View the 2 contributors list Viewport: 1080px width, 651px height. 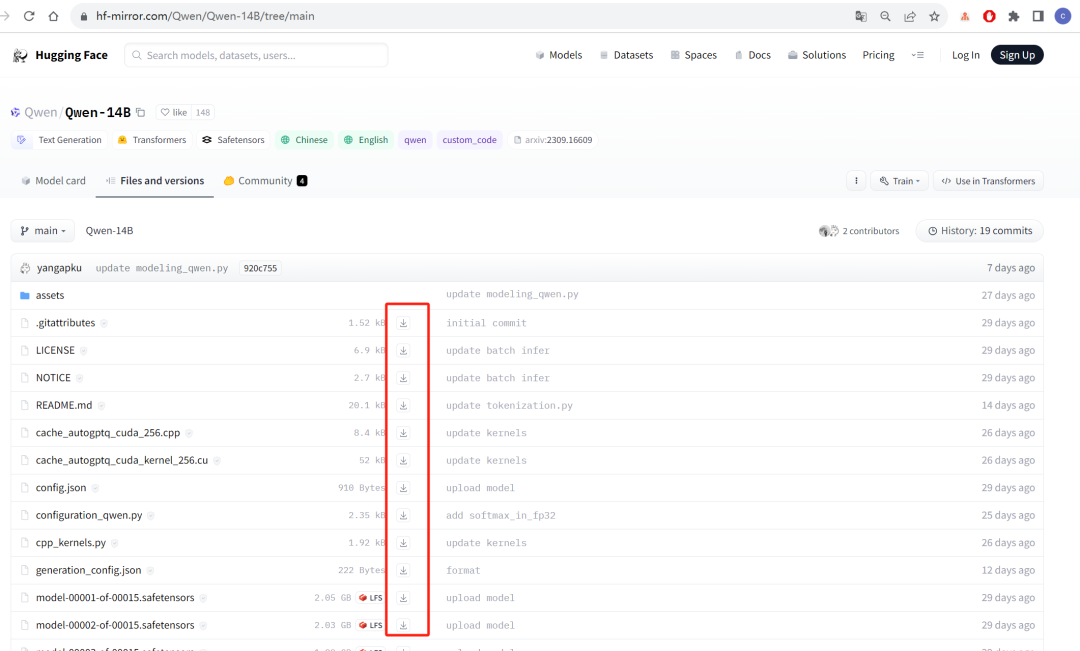[859, 231]
